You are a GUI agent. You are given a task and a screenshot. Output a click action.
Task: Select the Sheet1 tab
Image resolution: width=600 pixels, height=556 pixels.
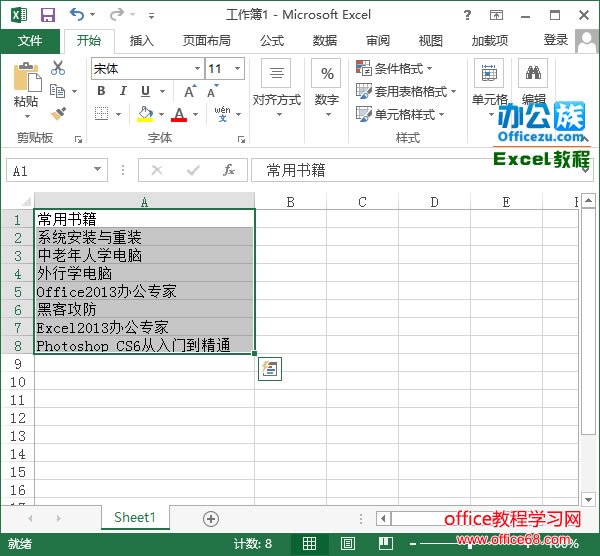click(135, 517)
